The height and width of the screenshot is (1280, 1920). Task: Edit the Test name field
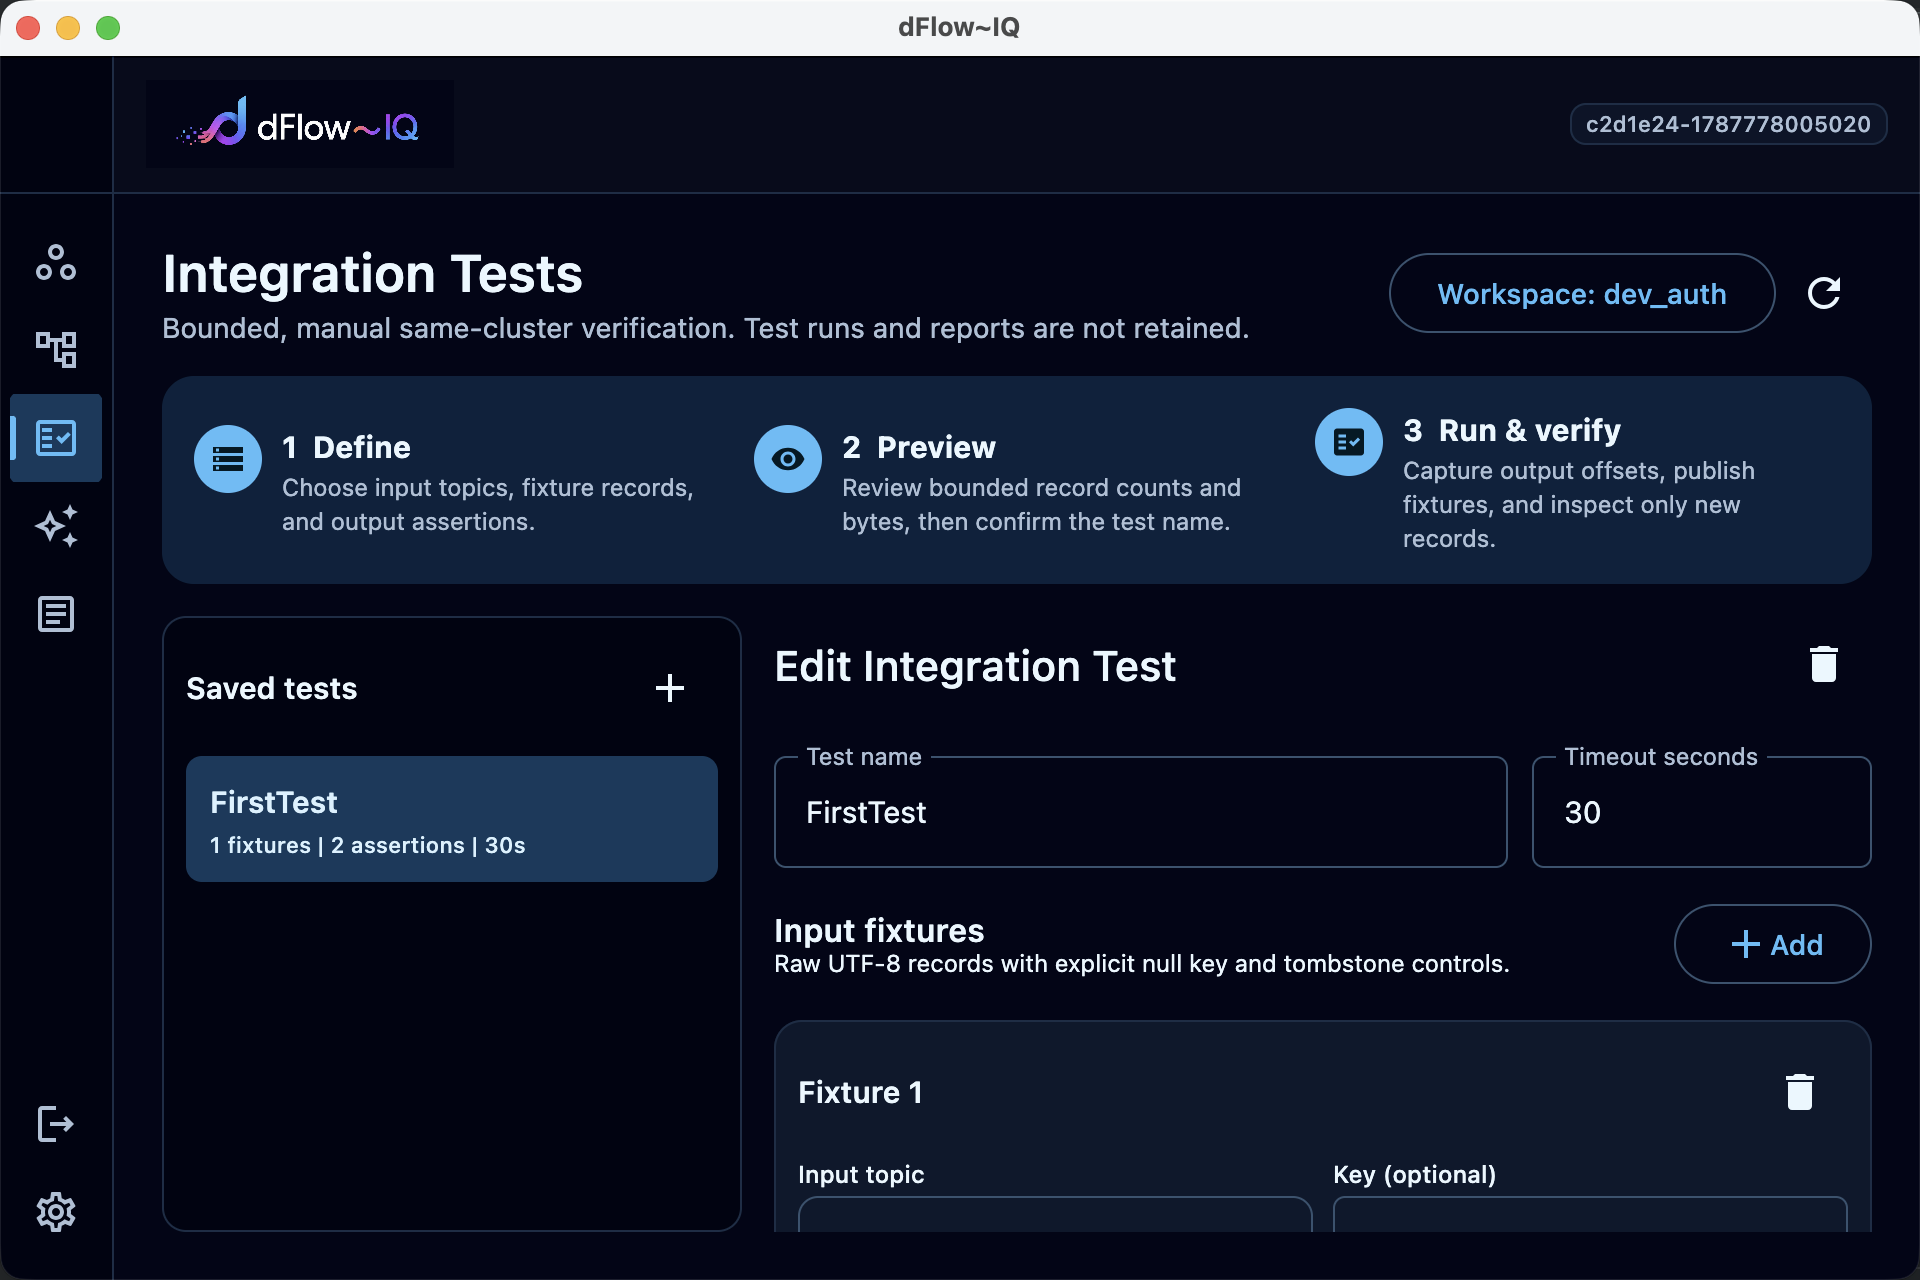pos(1141,812)
